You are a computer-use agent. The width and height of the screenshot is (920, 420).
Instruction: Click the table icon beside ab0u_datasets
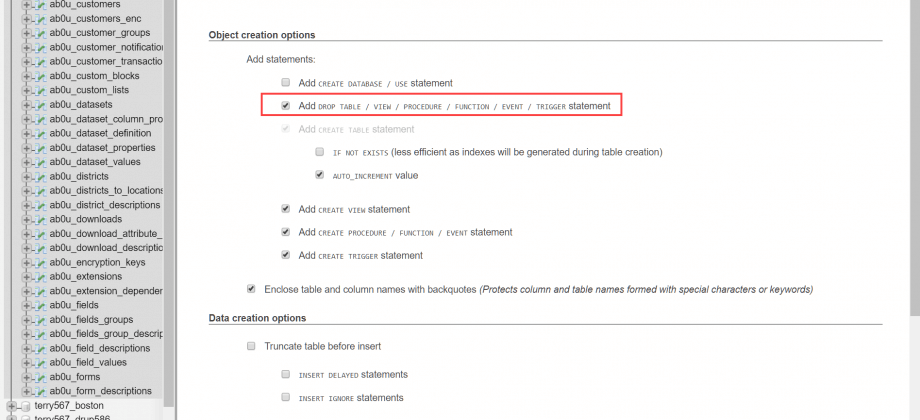[40, 105]
